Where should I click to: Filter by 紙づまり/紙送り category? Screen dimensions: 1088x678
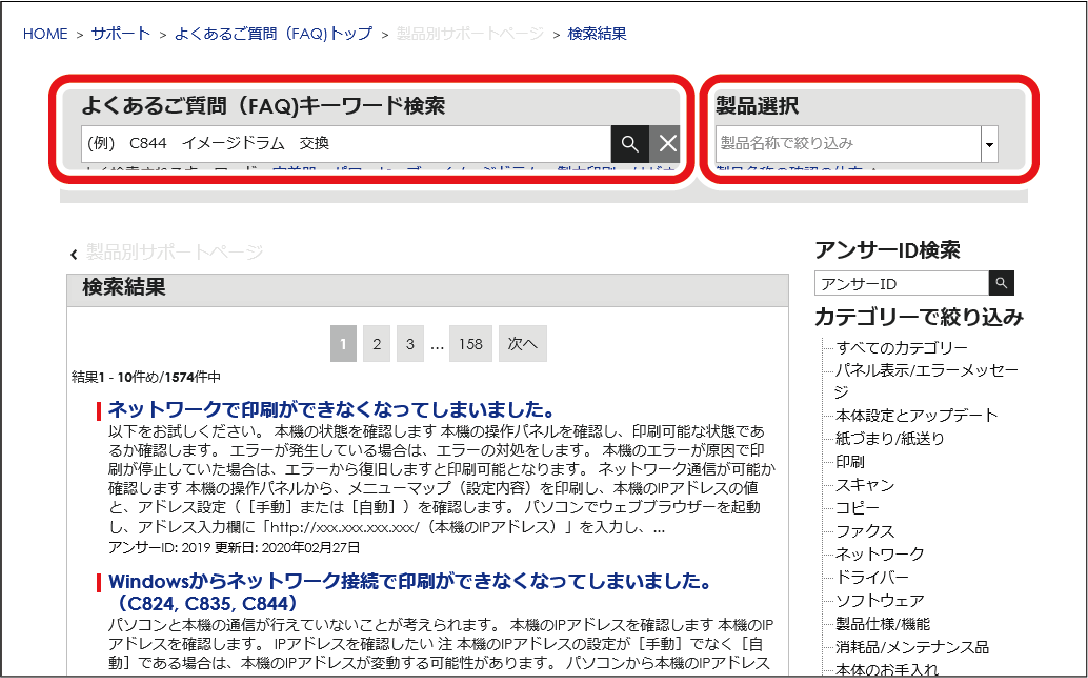click(x=890, y=439)
